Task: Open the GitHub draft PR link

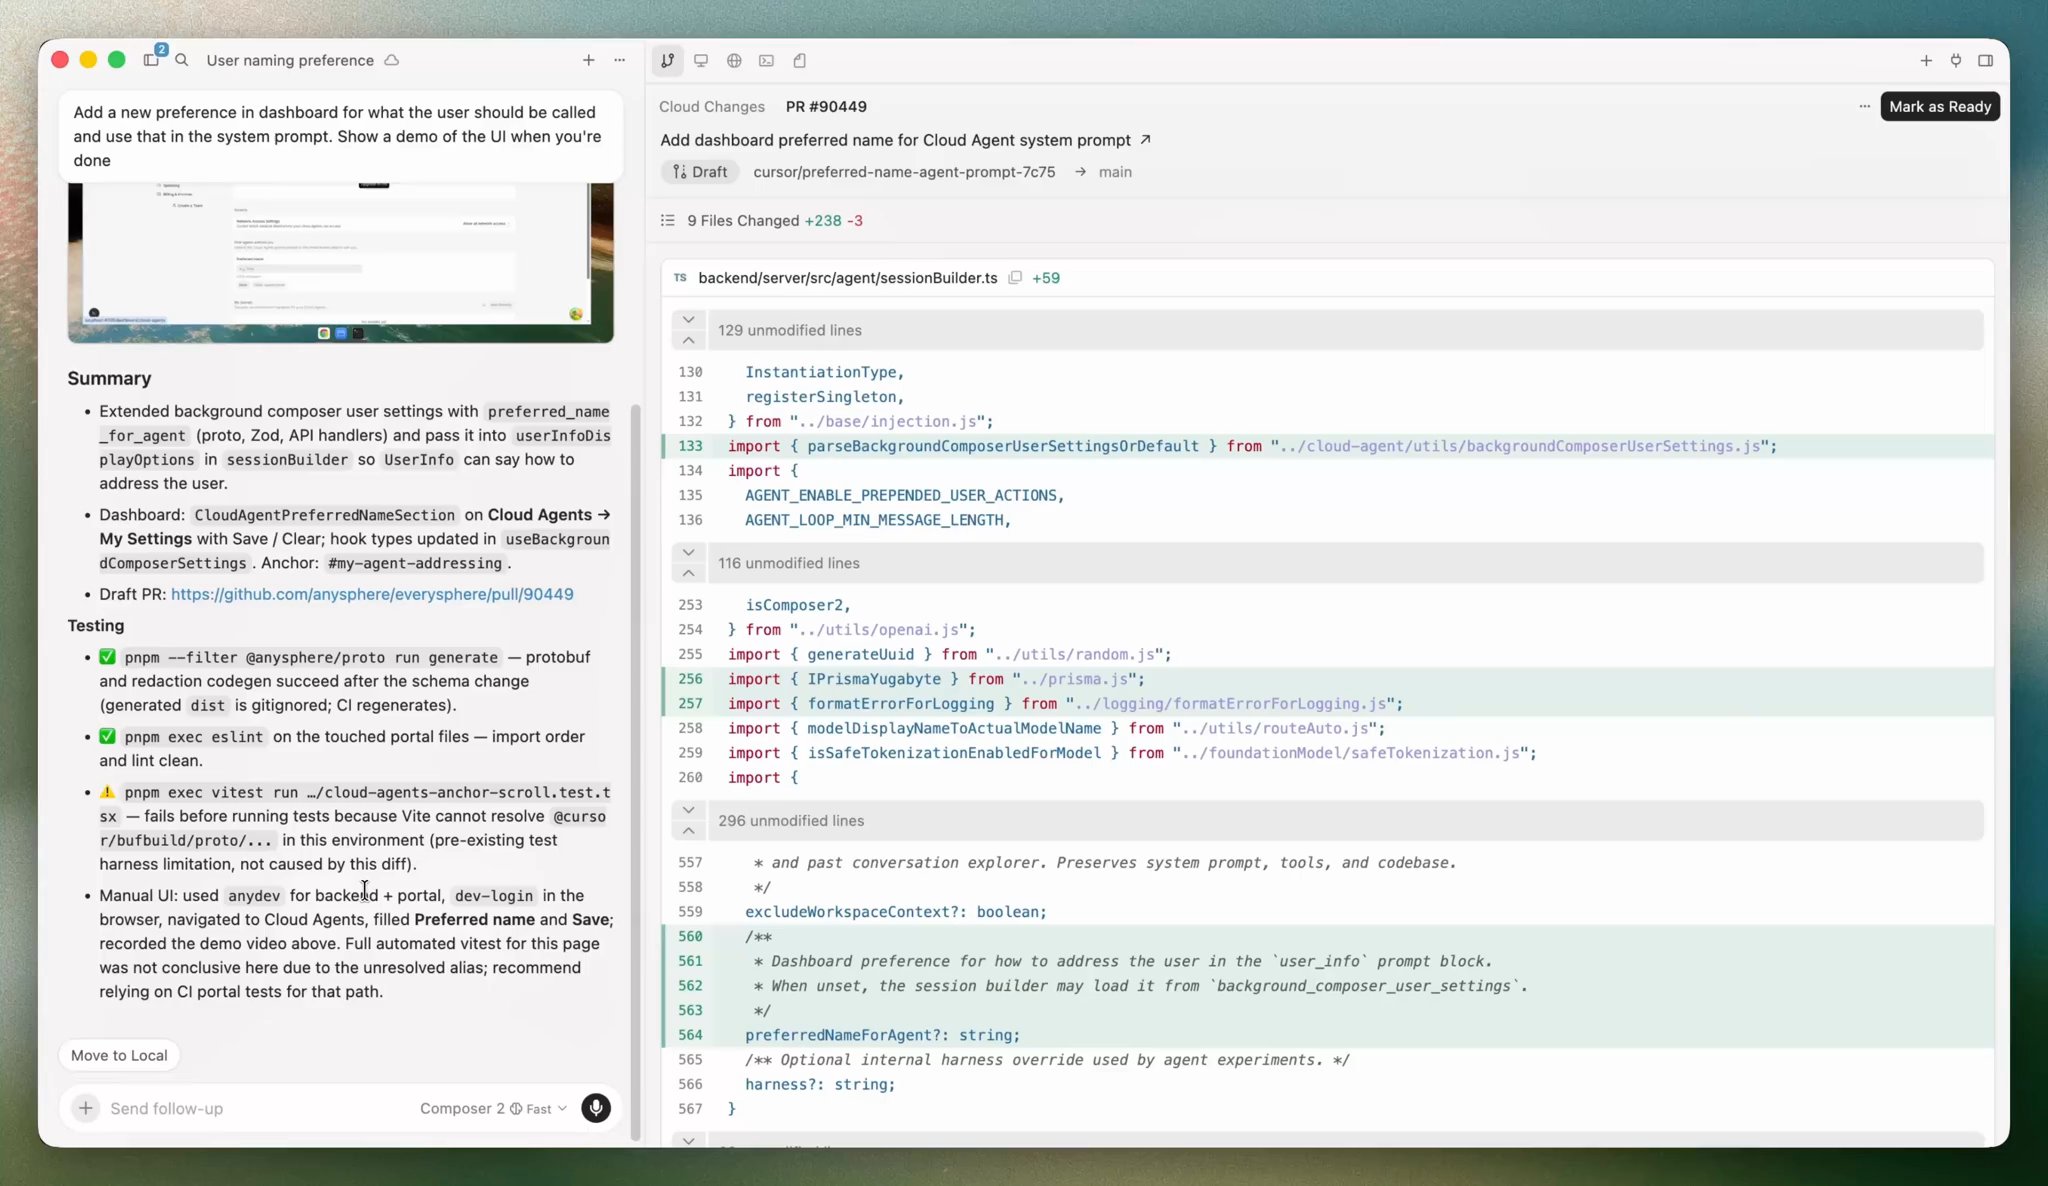Action: point(372,594)
